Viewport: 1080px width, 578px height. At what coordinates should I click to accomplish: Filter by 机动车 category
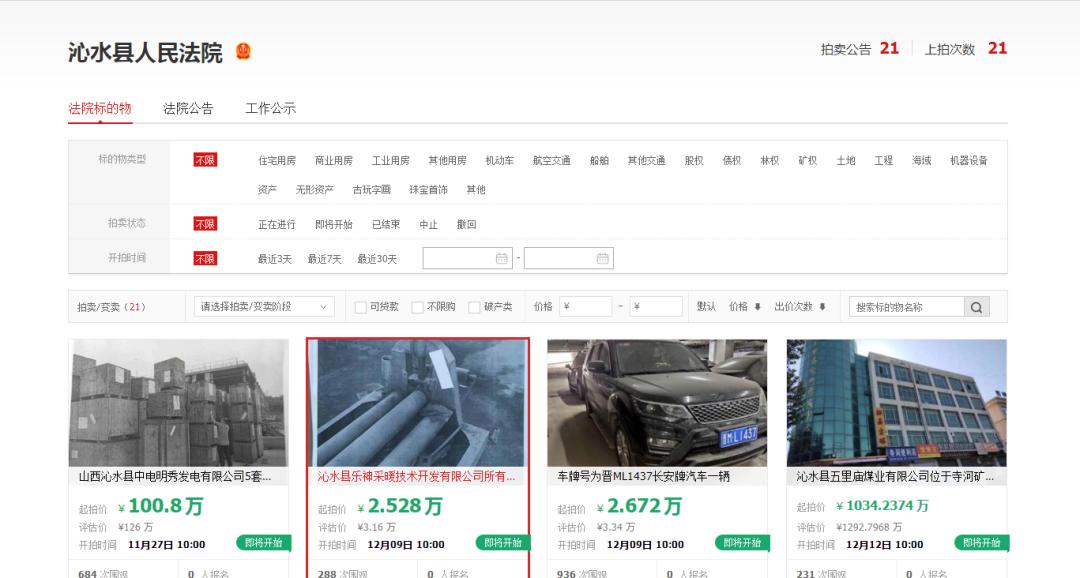tap(499, 161)
